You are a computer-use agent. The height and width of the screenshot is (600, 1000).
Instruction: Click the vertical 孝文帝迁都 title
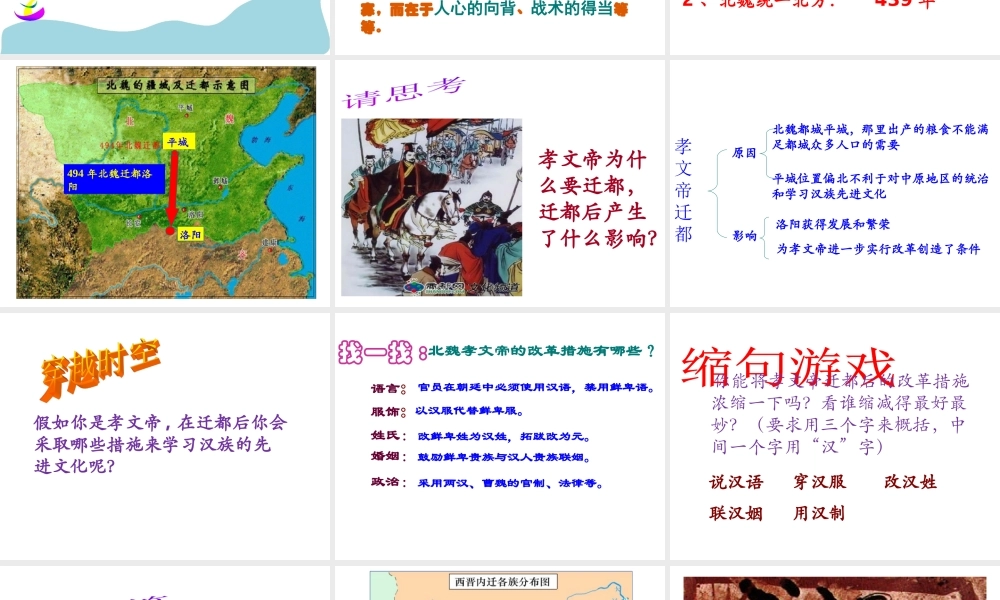(x=683, y=190)
